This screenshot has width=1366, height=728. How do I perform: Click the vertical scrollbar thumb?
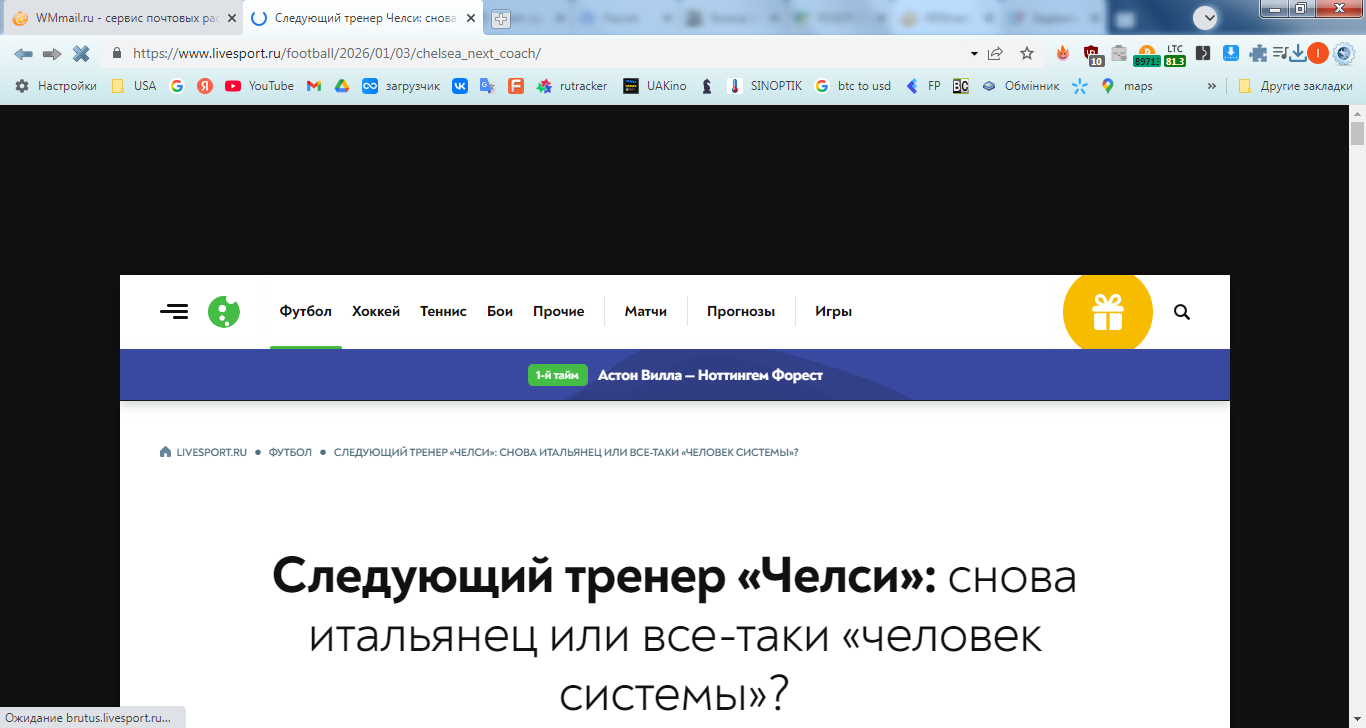1357,134
